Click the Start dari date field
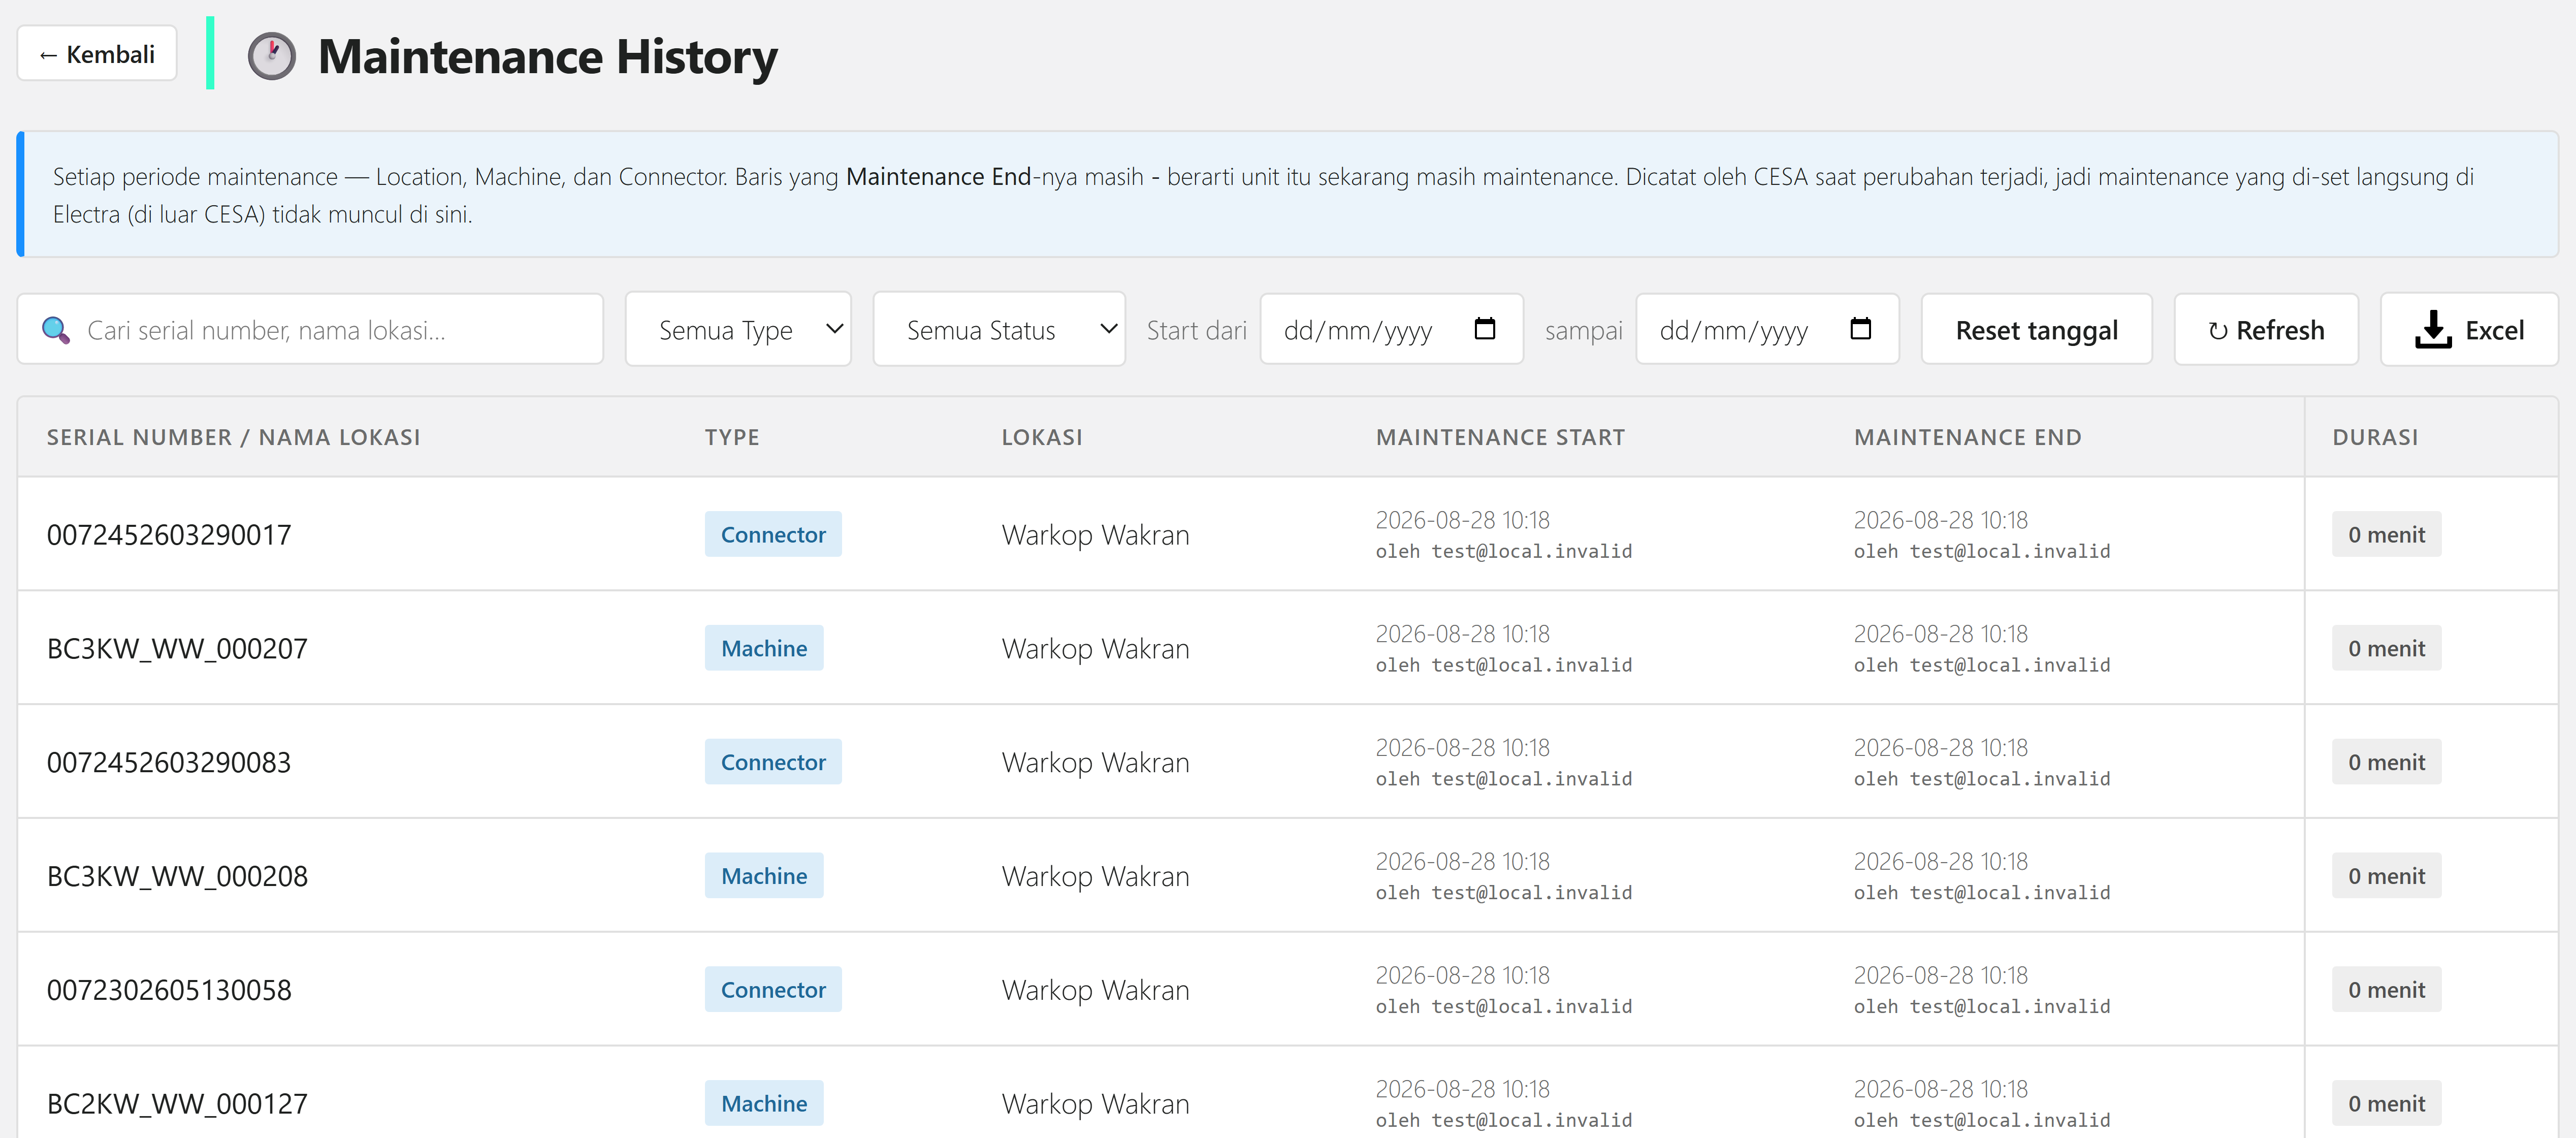The width and height of the screenshot is (2576, 1138). (1391, 329)
